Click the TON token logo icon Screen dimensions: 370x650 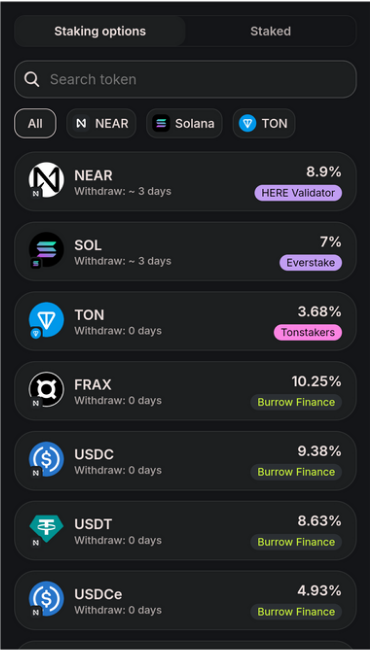tap(46, 320)
